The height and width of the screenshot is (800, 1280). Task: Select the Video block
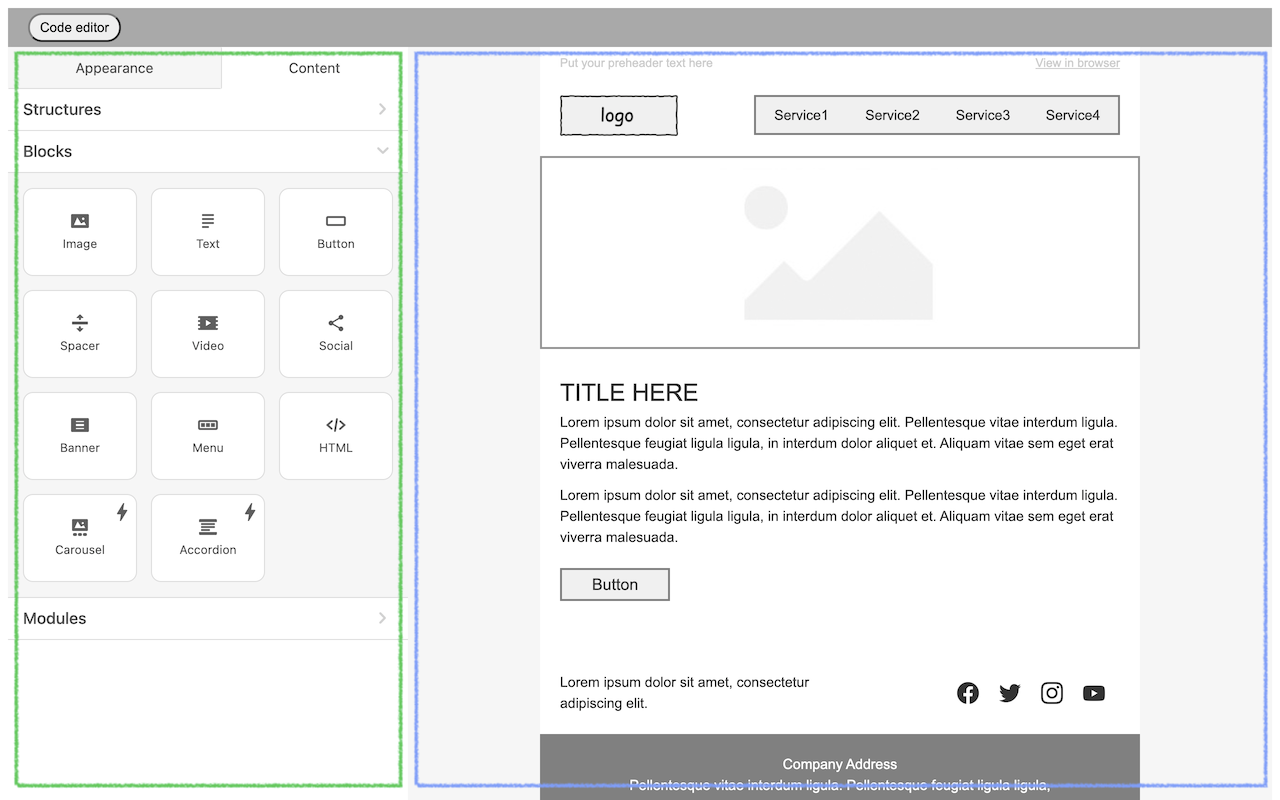point(208,334)
